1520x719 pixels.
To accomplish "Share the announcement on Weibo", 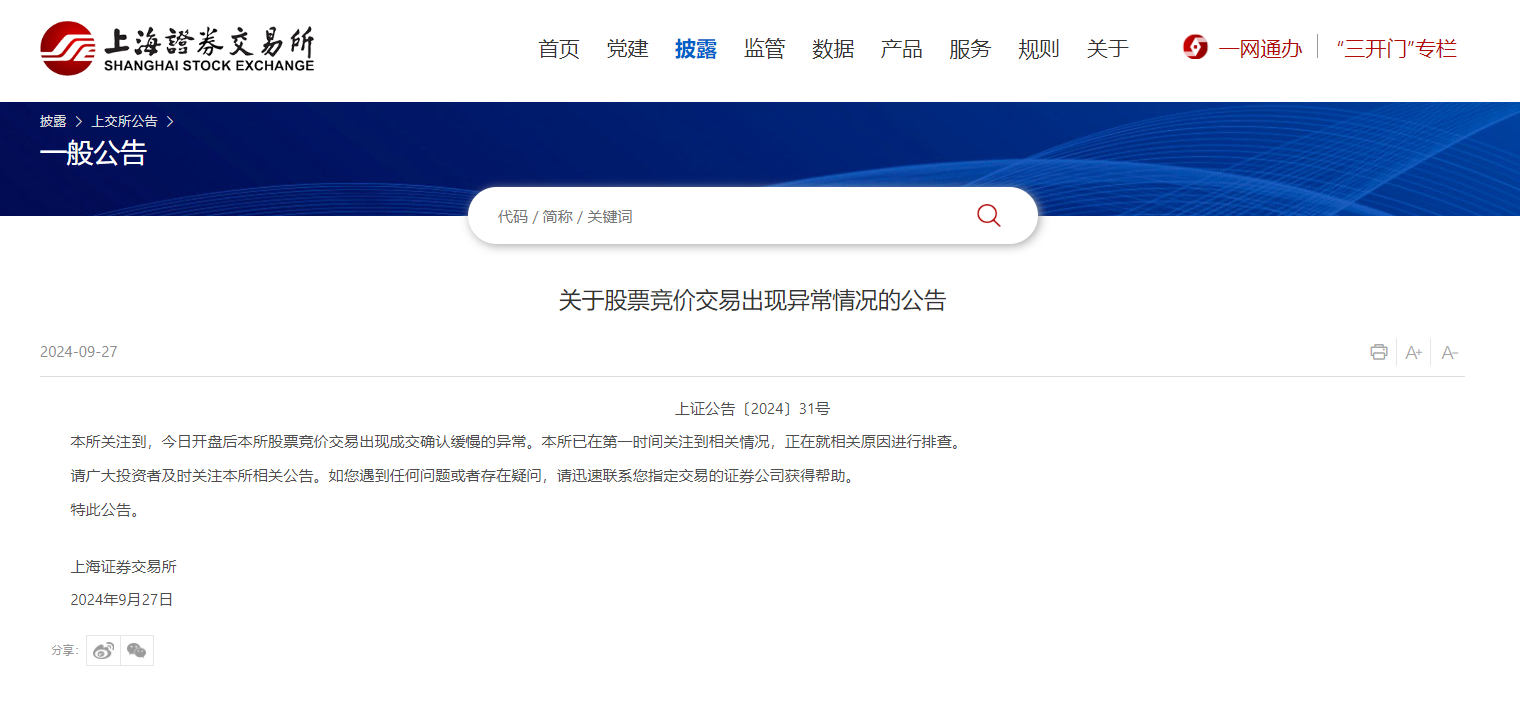I will click(x=103, y=651).
